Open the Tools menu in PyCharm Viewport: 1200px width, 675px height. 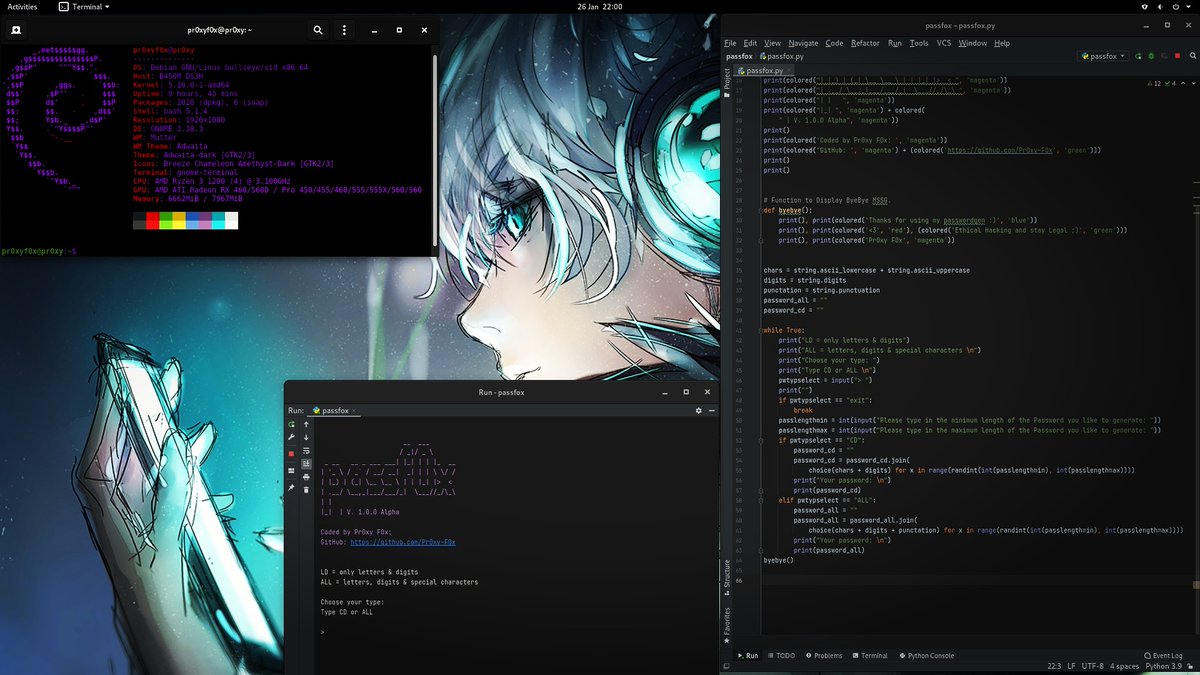(919, 43)
